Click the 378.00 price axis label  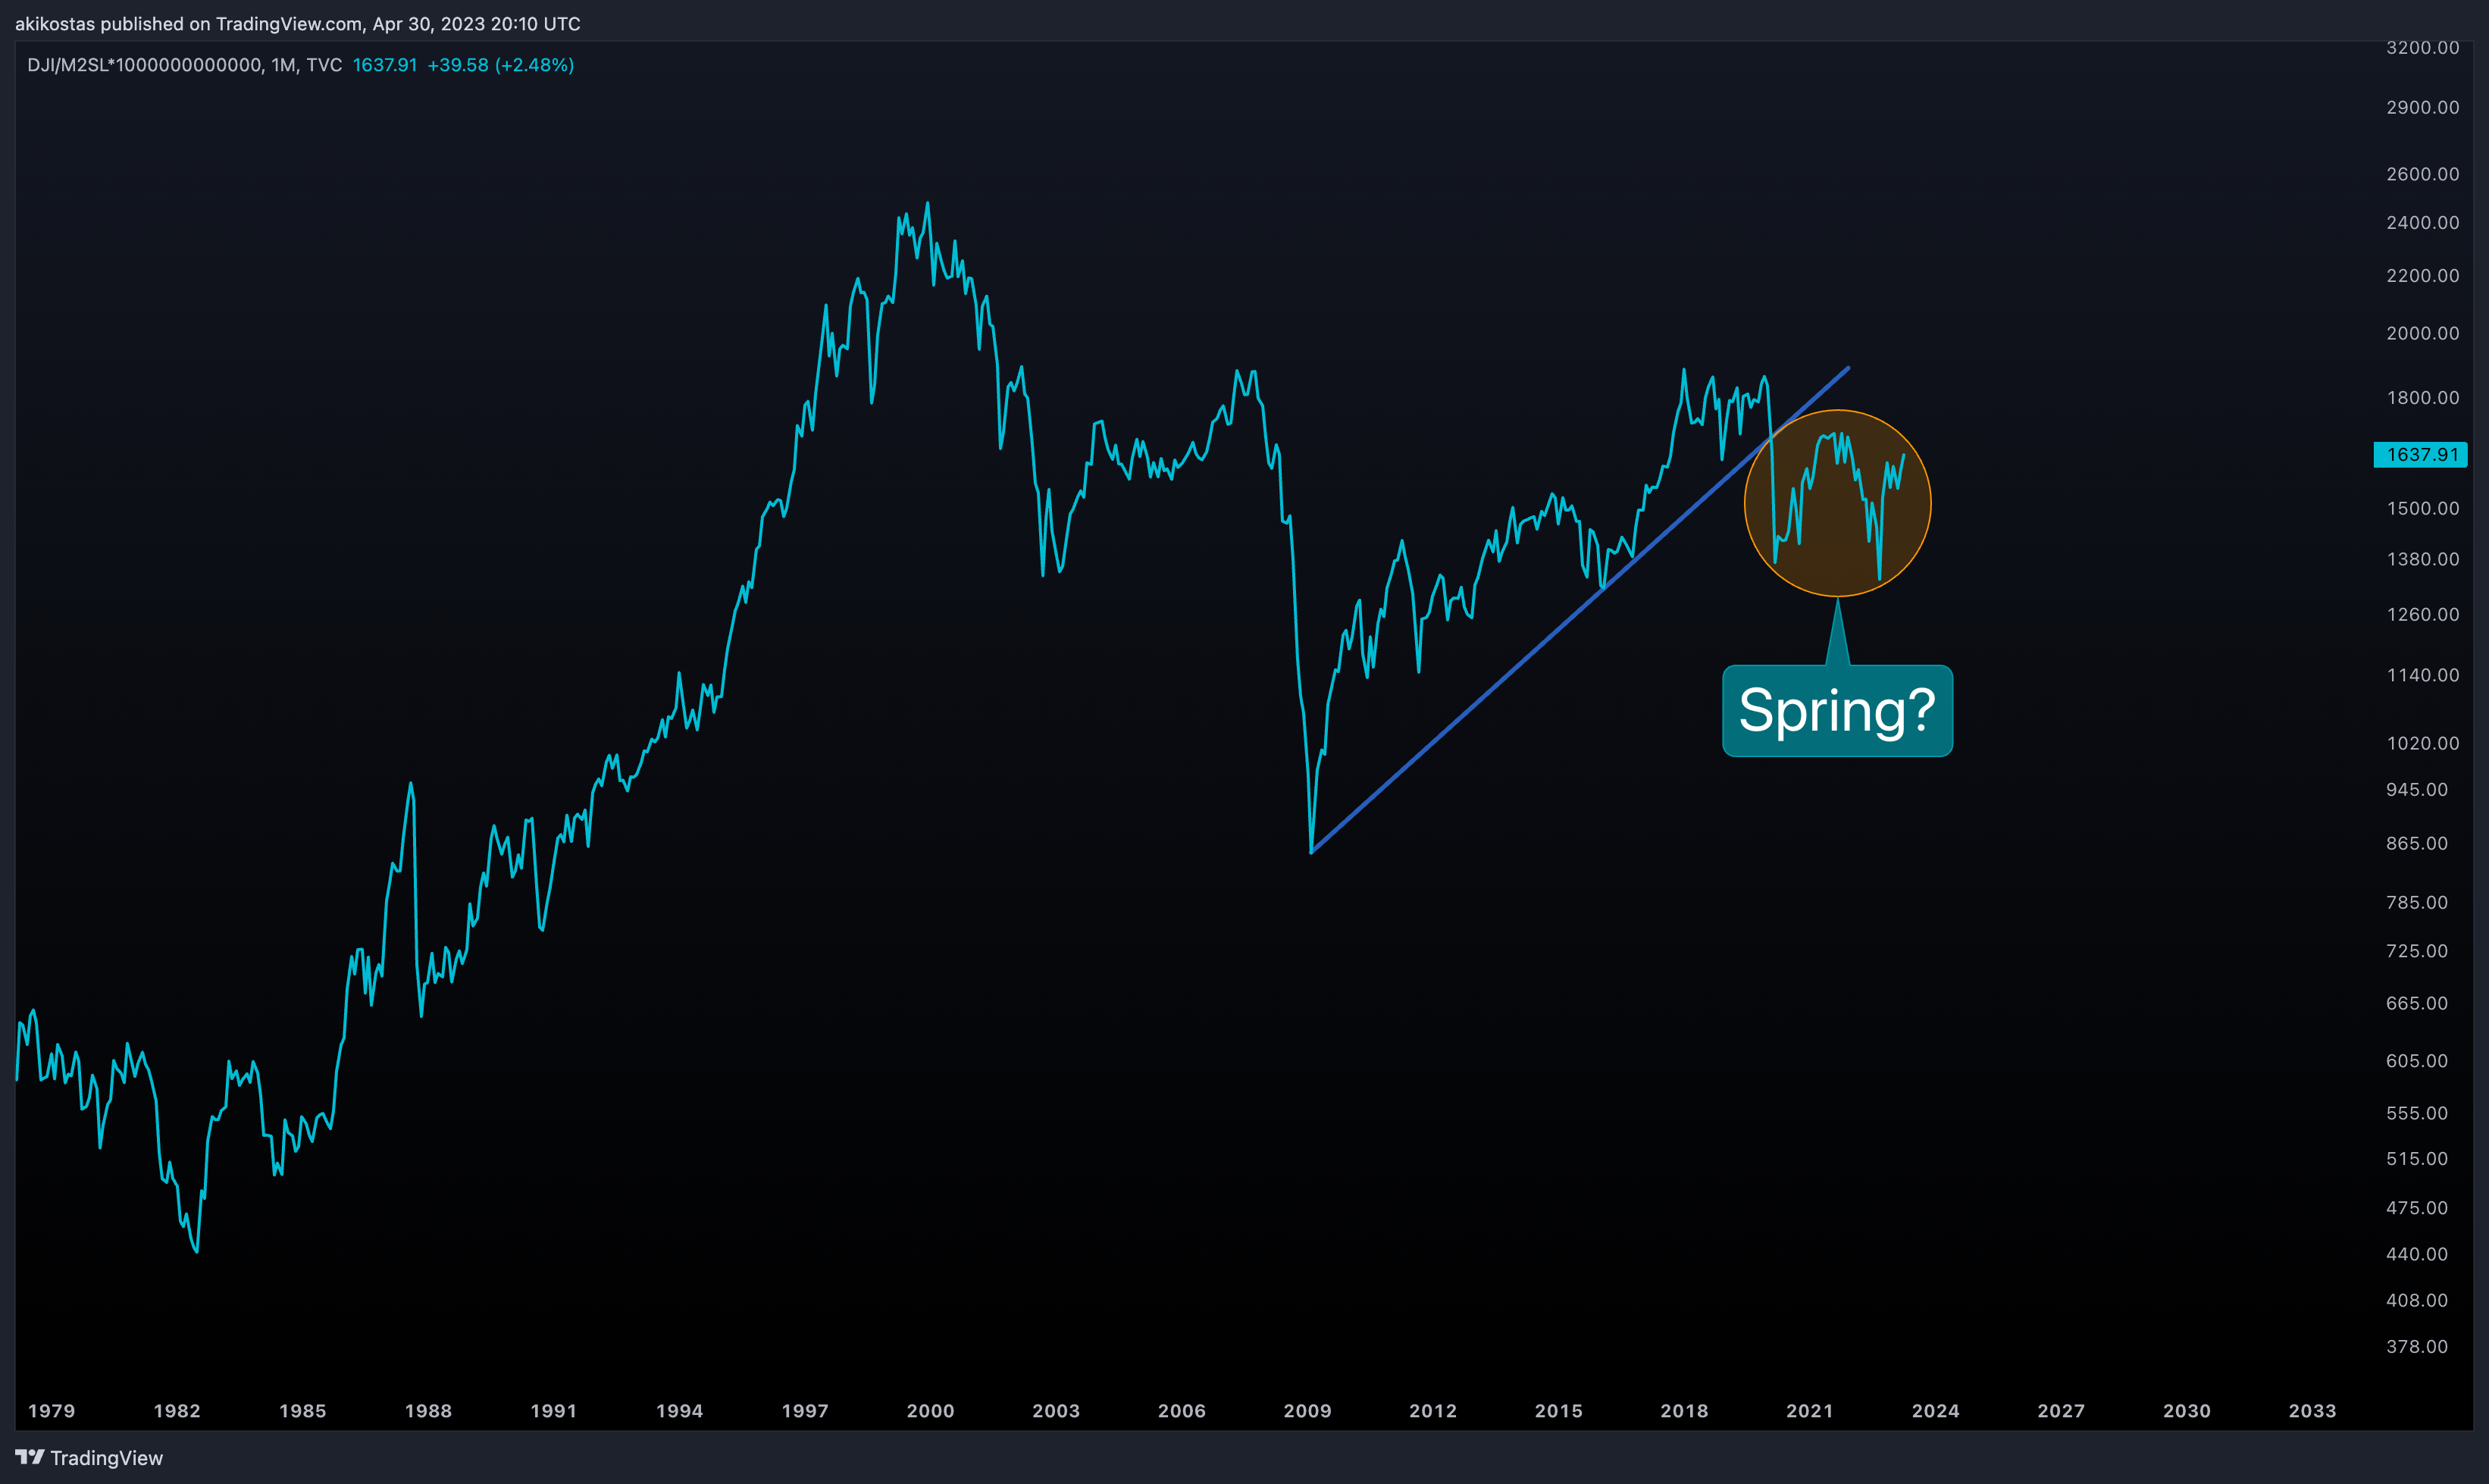(x=2417, y=1347)
